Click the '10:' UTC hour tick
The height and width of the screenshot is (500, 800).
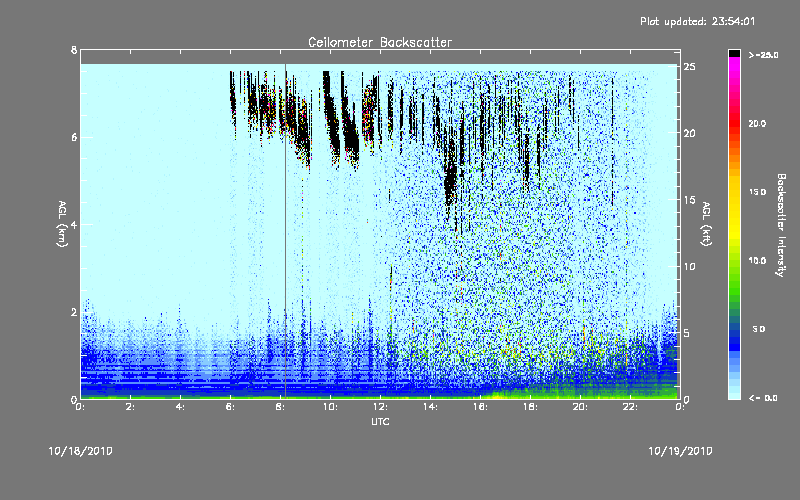click(x=330, y=407)
